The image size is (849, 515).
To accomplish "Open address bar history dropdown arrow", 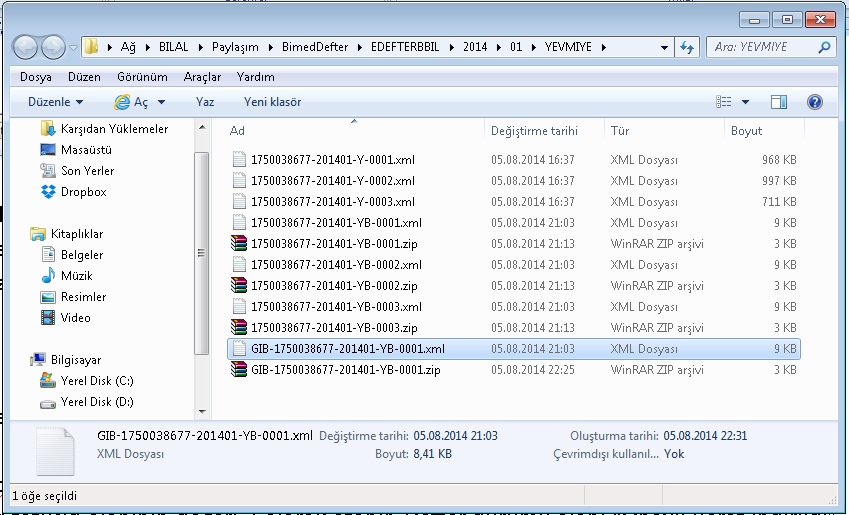I will point(664,48).
